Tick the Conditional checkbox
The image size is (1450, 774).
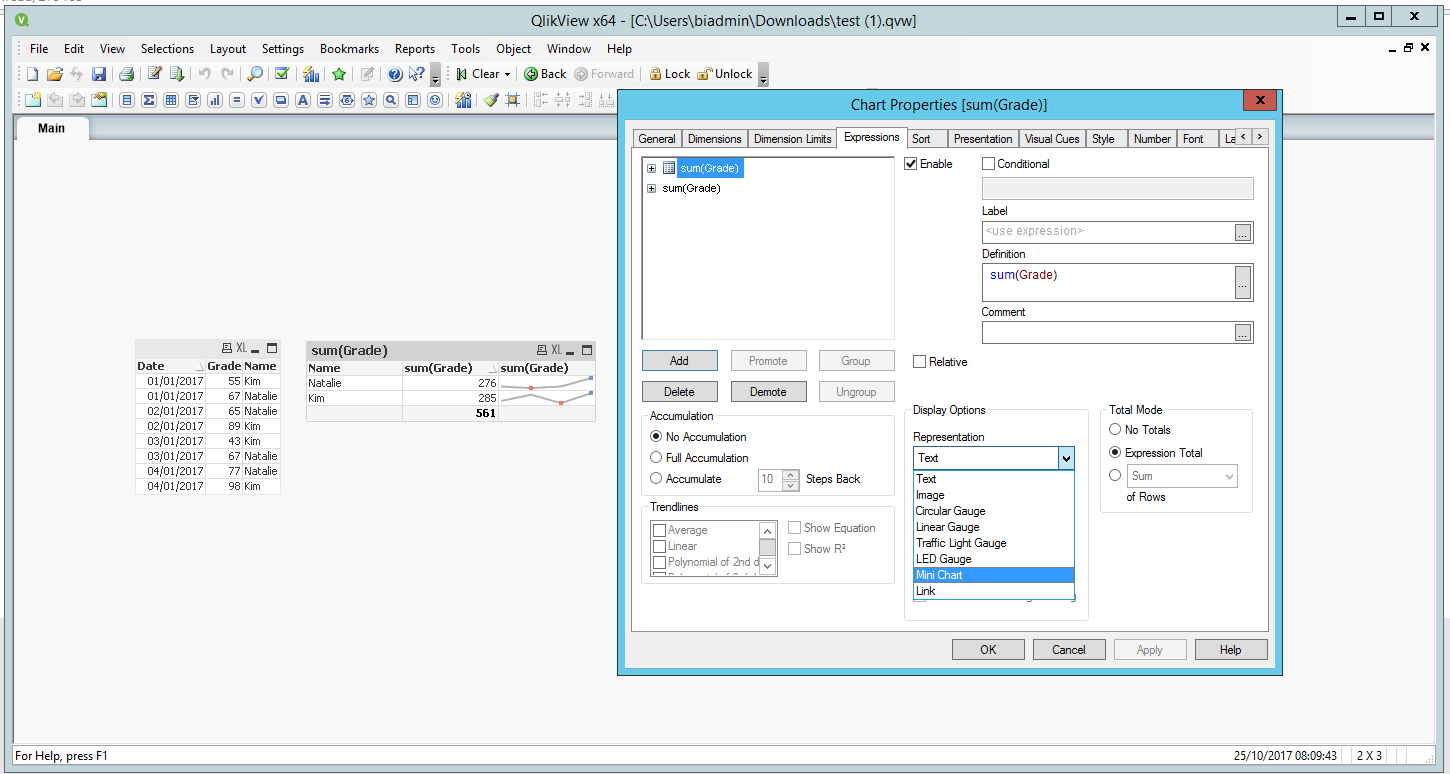pyautogui.click(x=989, y=164)
